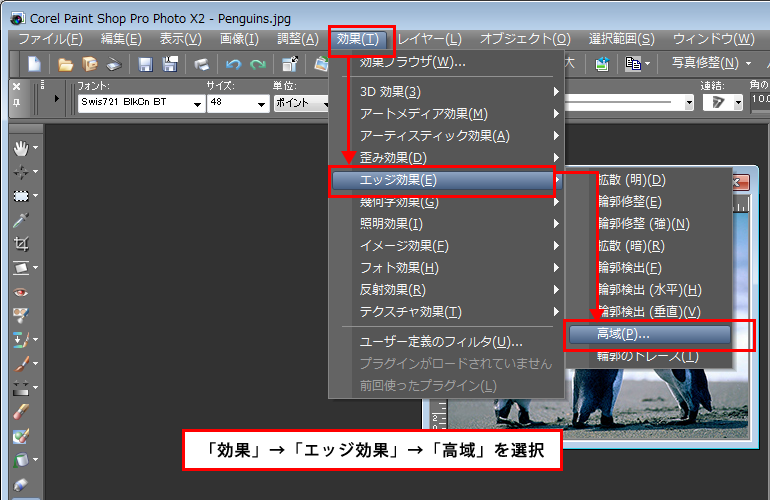
Task: Choose アーティスティック効果(A) submenu
Action: pos(446,136)
